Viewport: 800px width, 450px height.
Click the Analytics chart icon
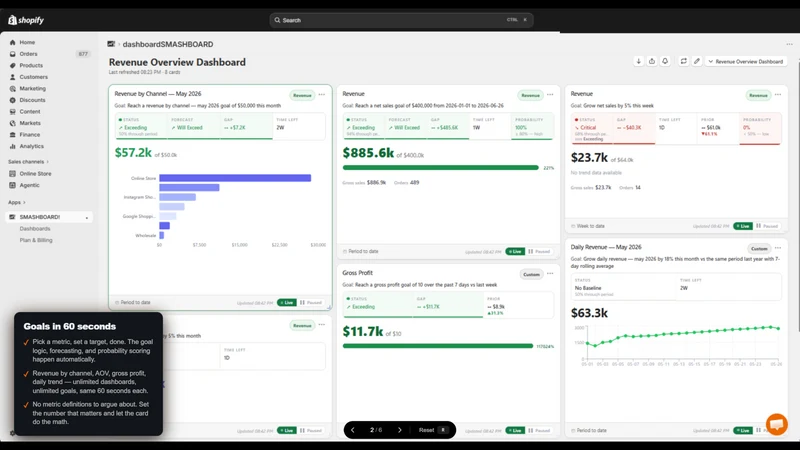point(12,146)
